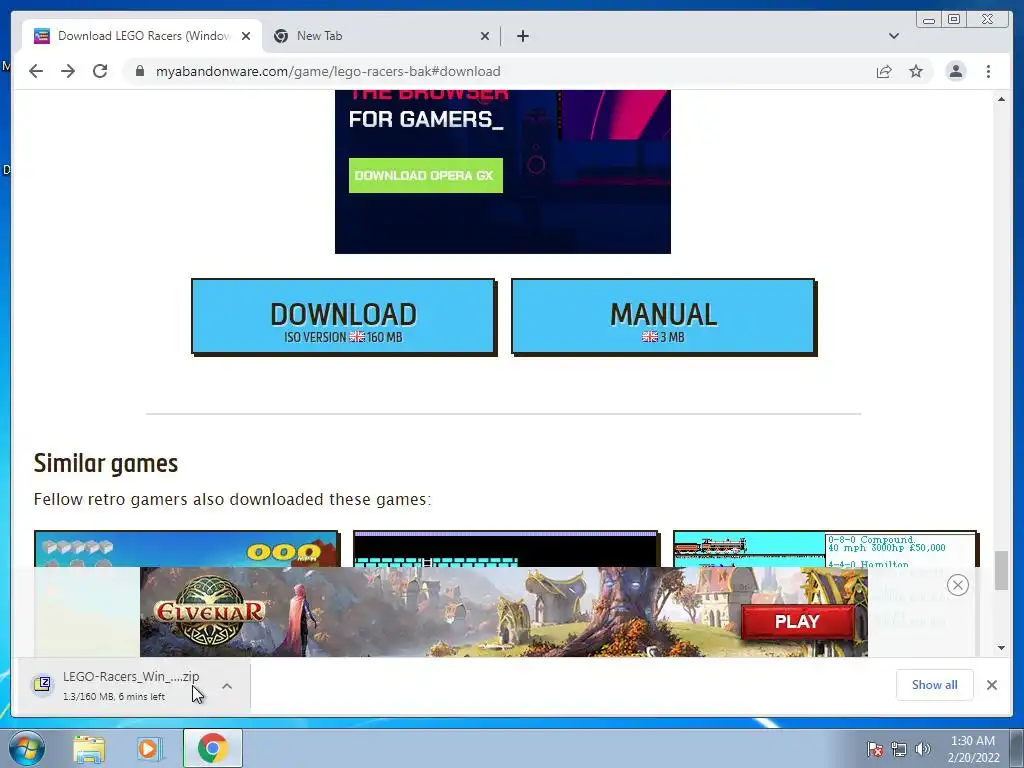Click page scrollbar down arrow

1001,648
